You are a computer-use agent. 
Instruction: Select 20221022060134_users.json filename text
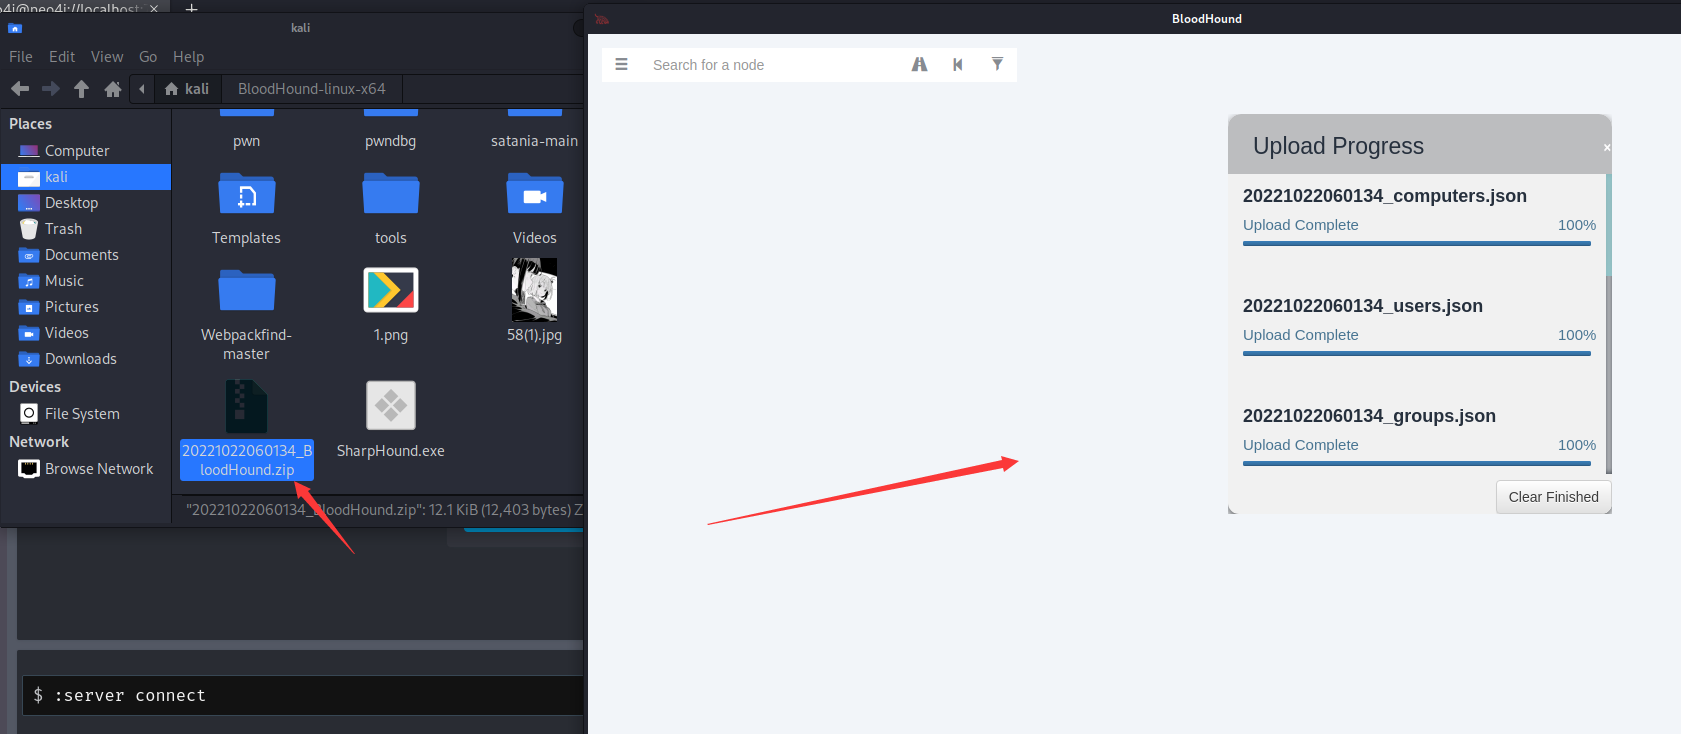pyautogui.click(x=1362, y=306)
